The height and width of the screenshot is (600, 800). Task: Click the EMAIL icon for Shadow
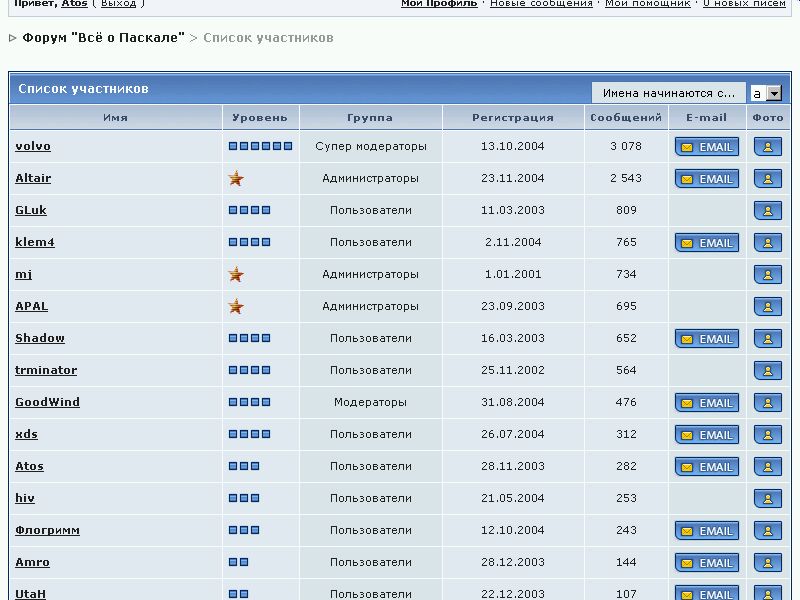(x=707, y=339)
